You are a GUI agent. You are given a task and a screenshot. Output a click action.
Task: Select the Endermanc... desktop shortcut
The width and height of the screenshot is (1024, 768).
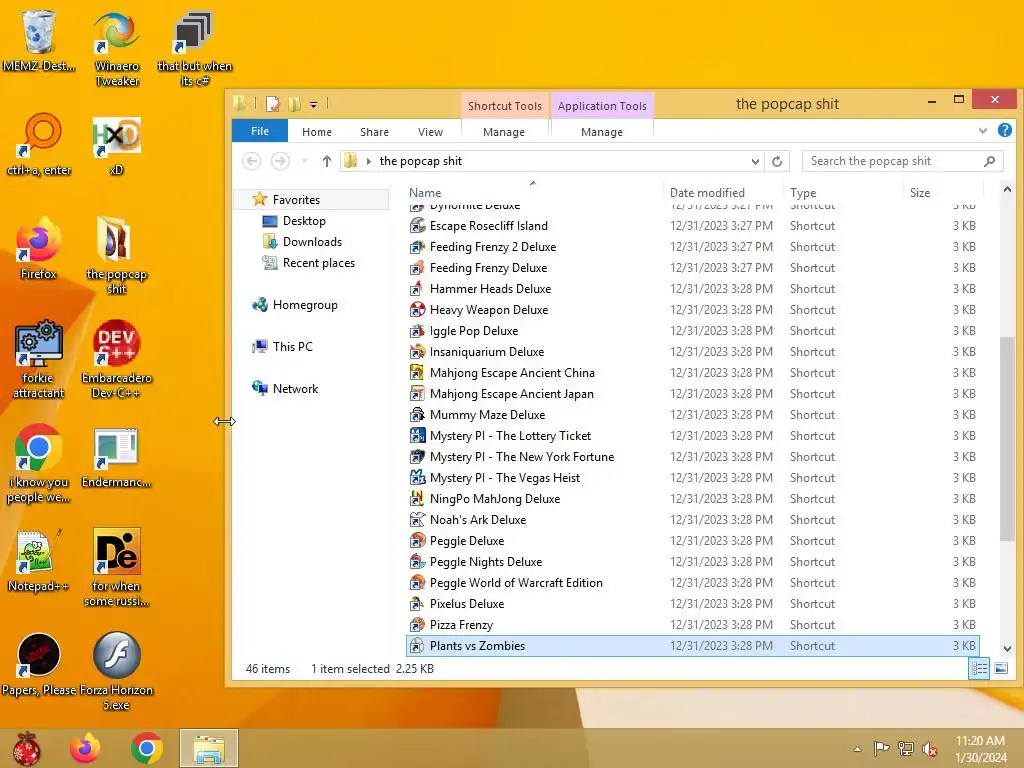coord(116,456)
